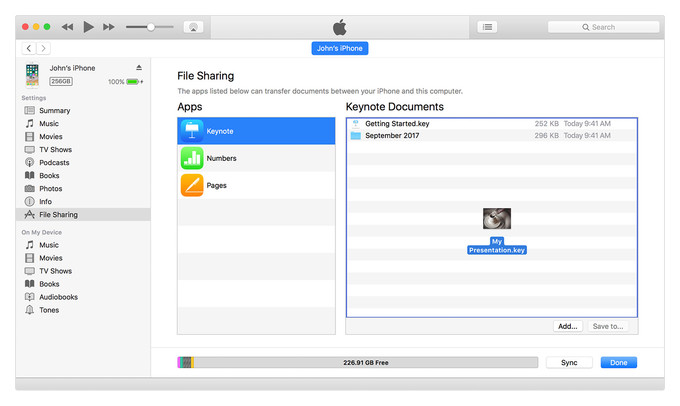Select Numbers in the Apps list
This screenshot has height=406, width=680.
pos(256,158)
